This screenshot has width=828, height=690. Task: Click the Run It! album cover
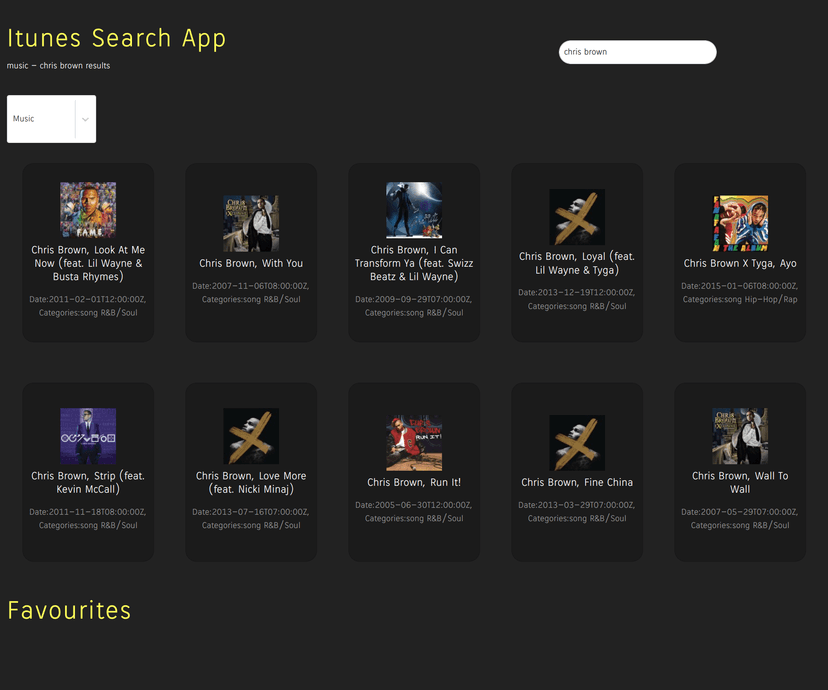pyautogui.click(x=414, y=442)
